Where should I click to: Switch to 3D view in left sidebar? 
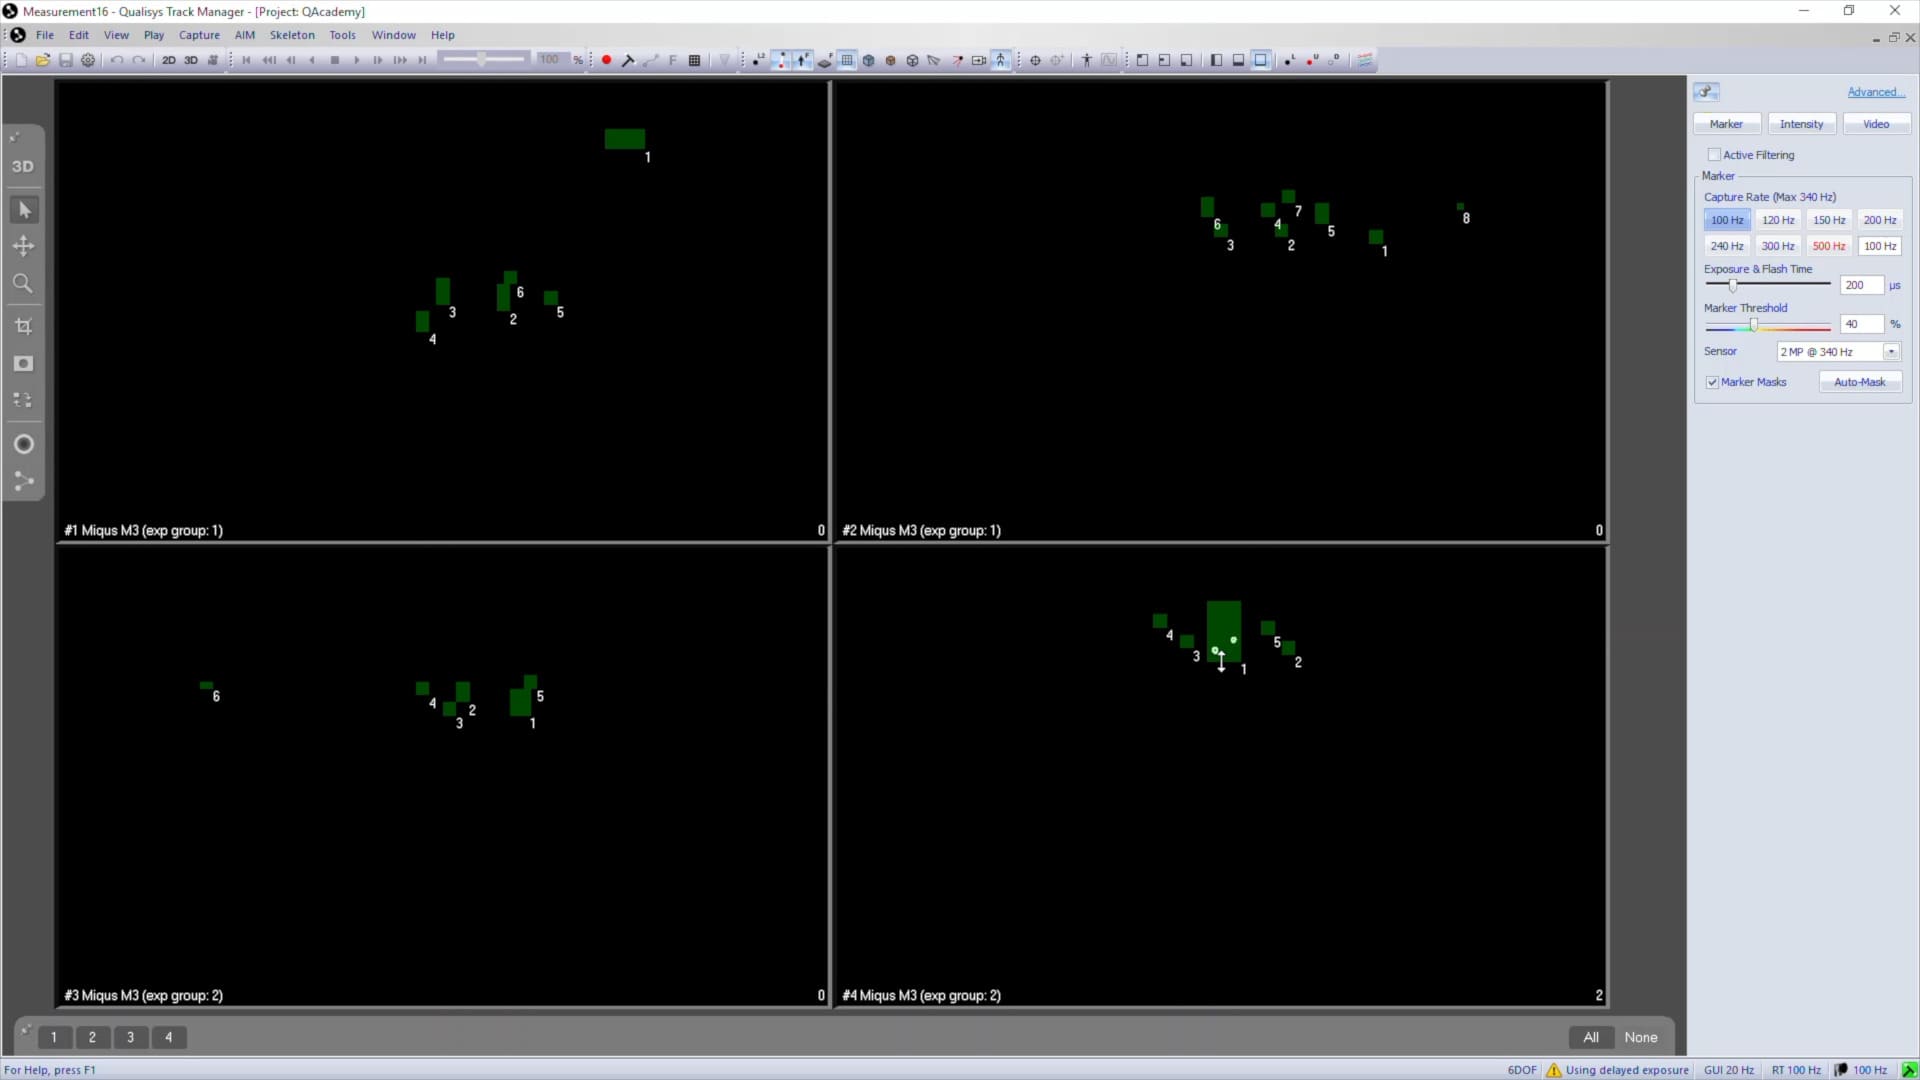click(23, 167)
